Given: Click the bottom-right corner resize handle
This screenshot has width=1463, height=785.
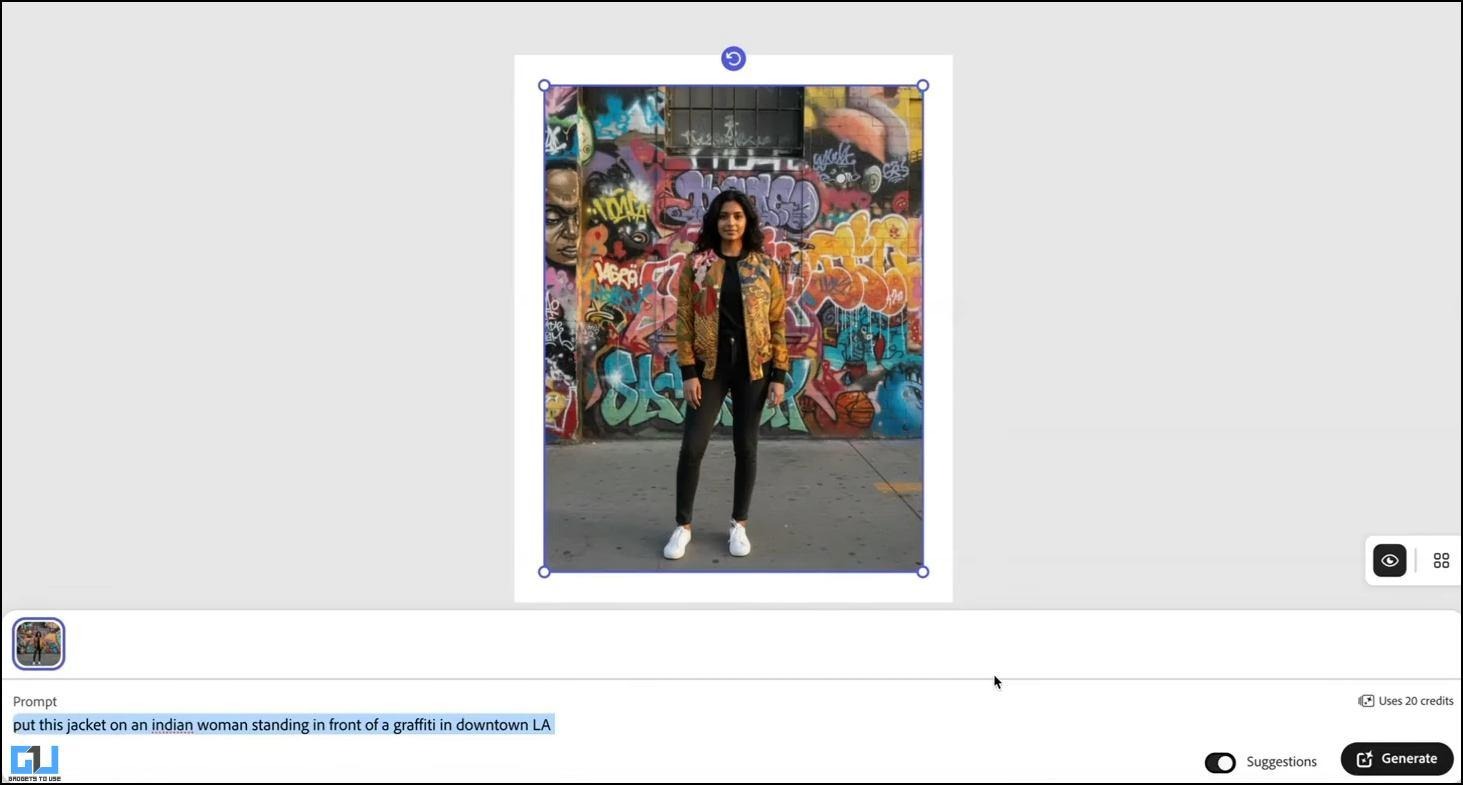Looking at the screenshot, I should coord(923,572).
